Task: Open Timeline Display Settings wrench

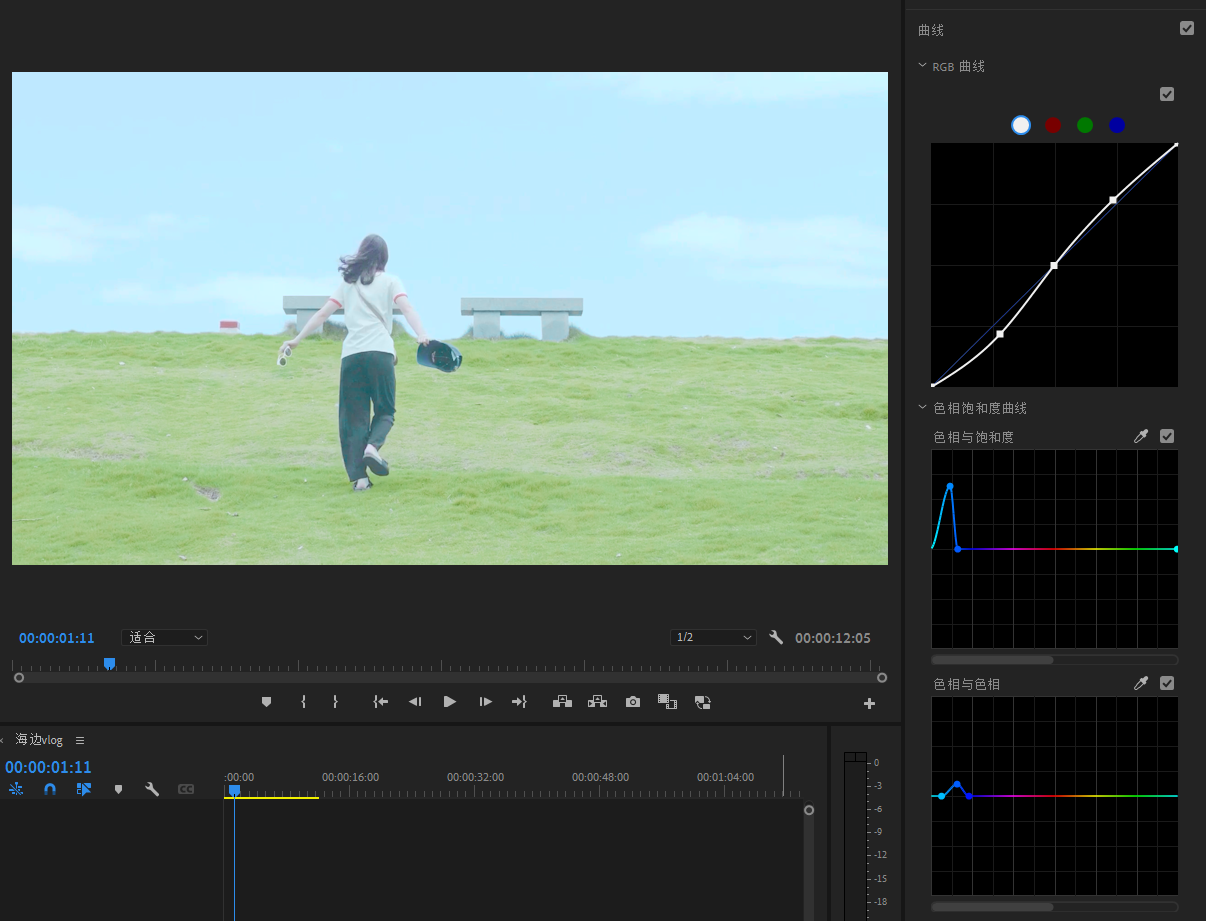Action: pyautogui.click(x=152, y=789)
